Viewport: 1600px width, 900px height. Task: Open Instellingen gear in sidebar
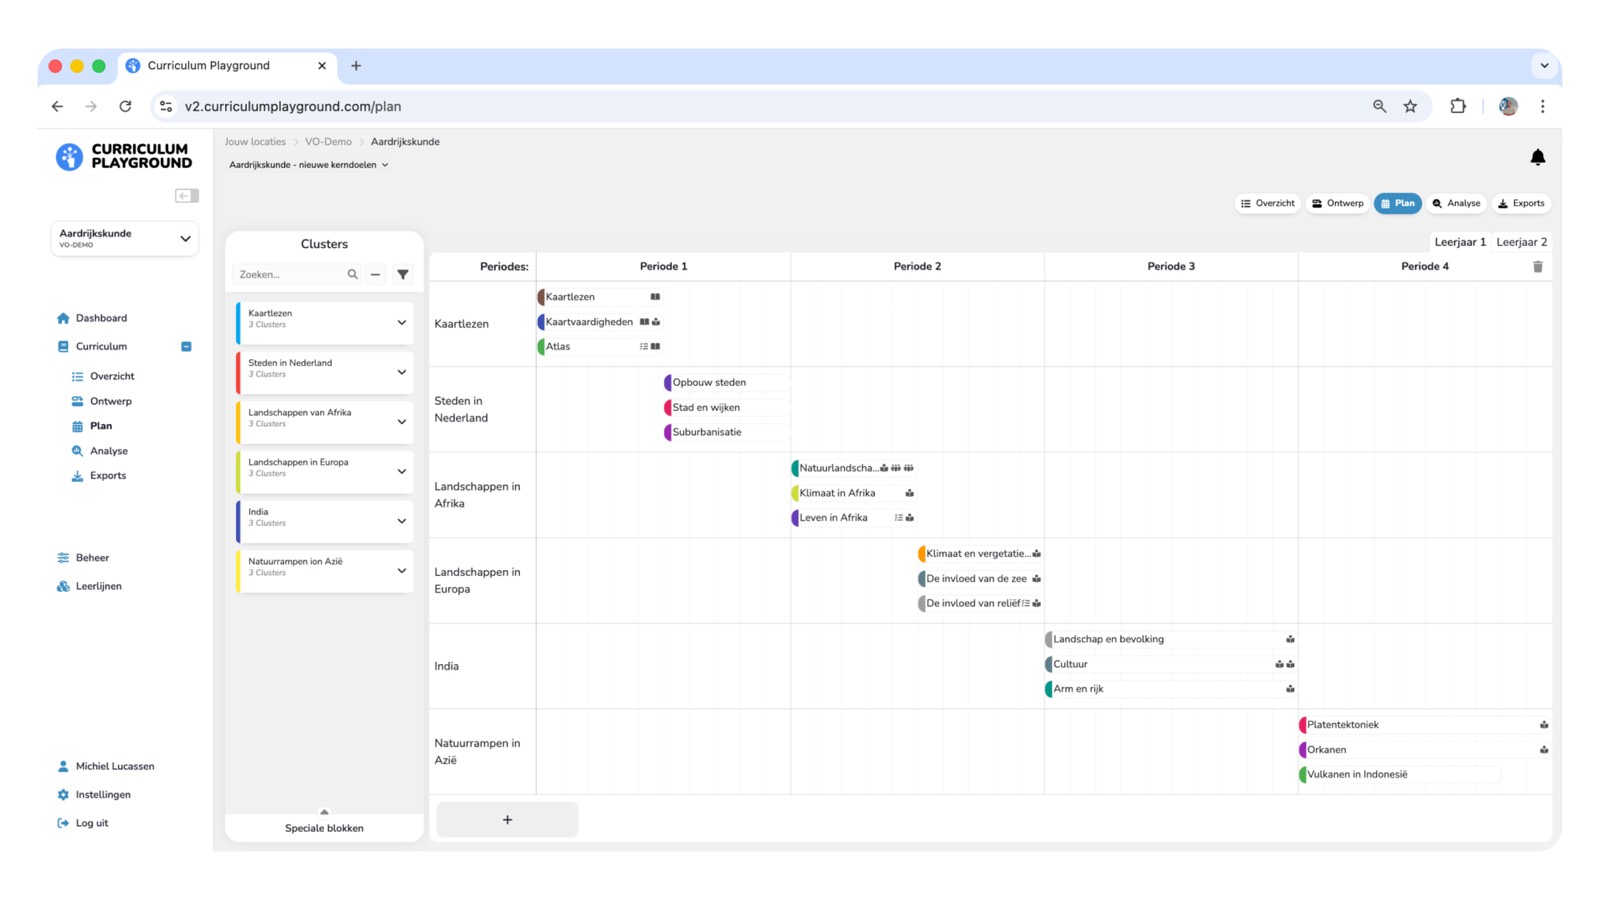point(102,795)
